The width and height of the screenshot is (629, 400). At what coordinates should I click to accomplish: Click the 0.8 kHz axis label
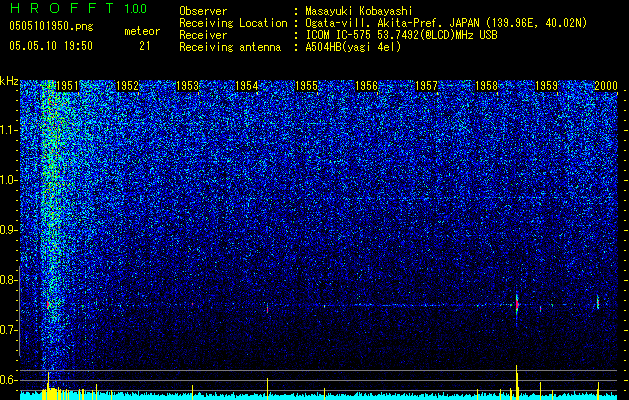pyautogui.click(x=9, y=280)
